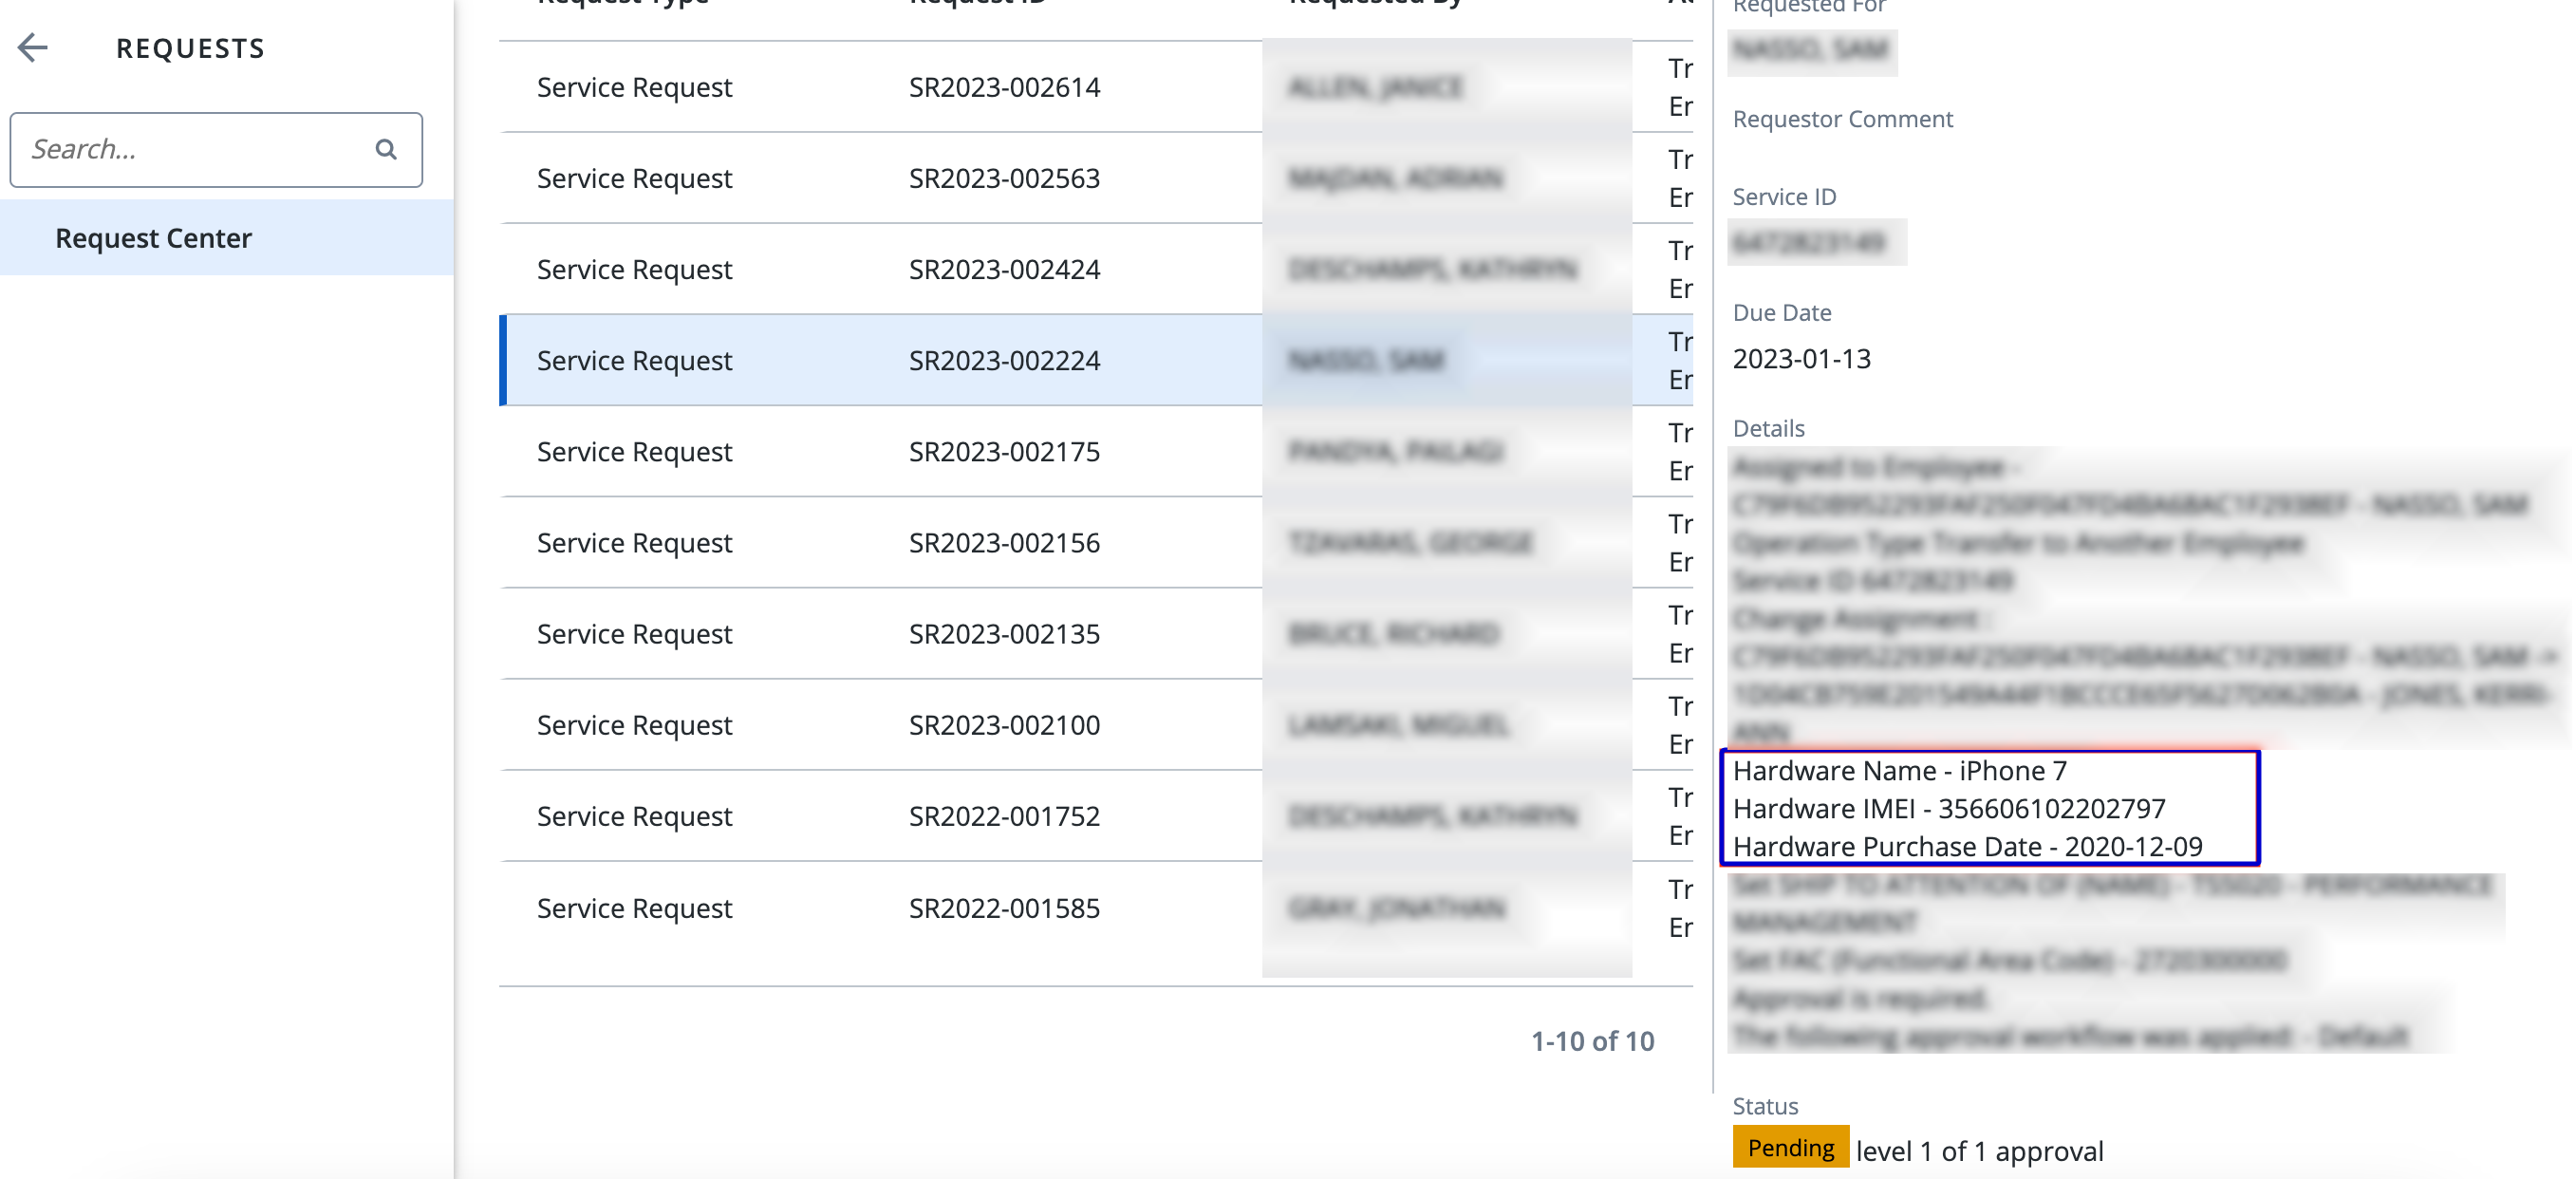The width and height of the screenshot is (2576, 1179).
Task: Open request SR2023-002156
Action: [1003, 542]
